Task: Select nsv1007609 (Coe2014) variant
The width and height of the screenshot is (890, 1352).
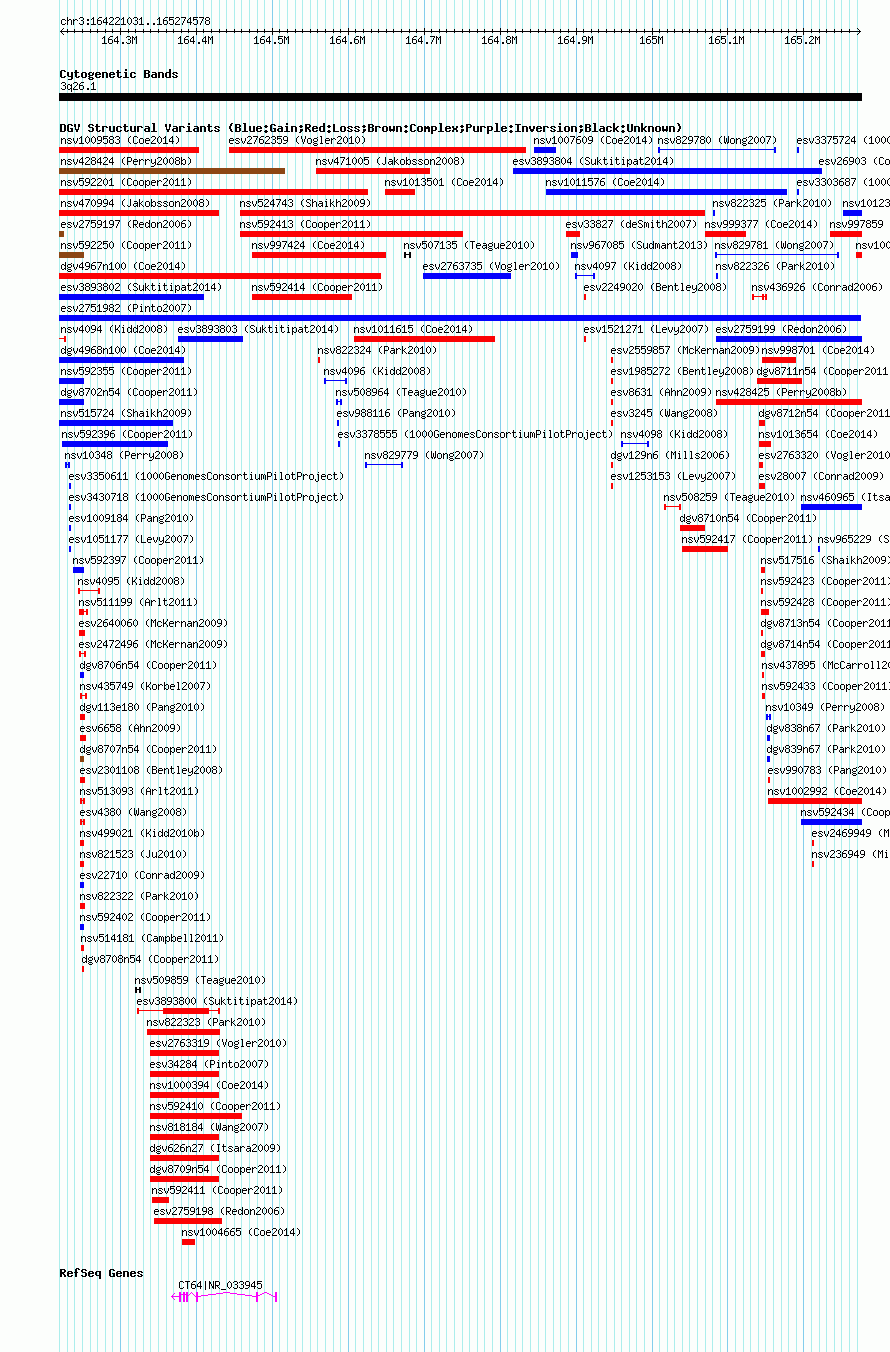Action: [593, 140]
